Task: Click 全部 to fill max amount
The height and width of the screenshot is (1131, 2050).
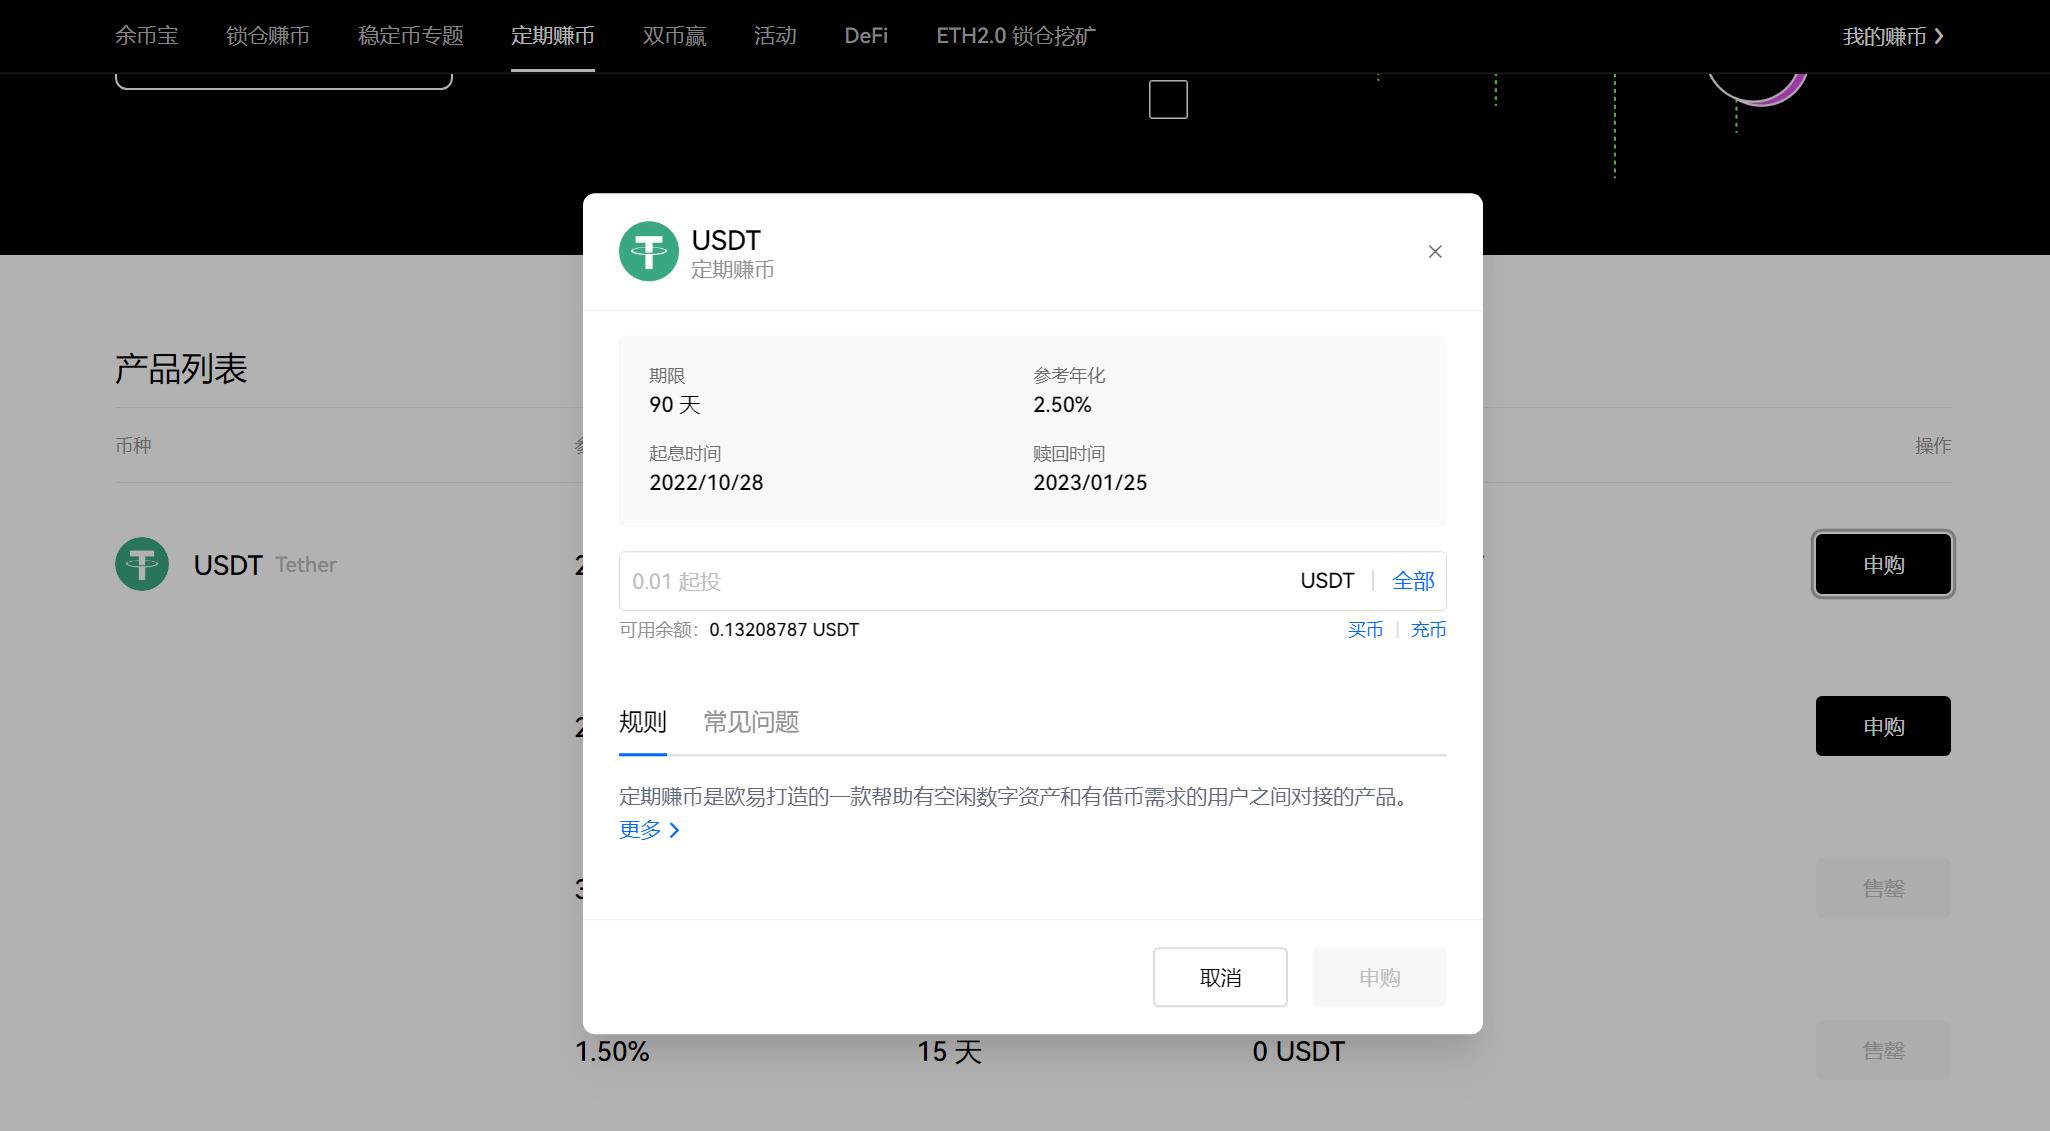Action: (x=1412, y=581)
